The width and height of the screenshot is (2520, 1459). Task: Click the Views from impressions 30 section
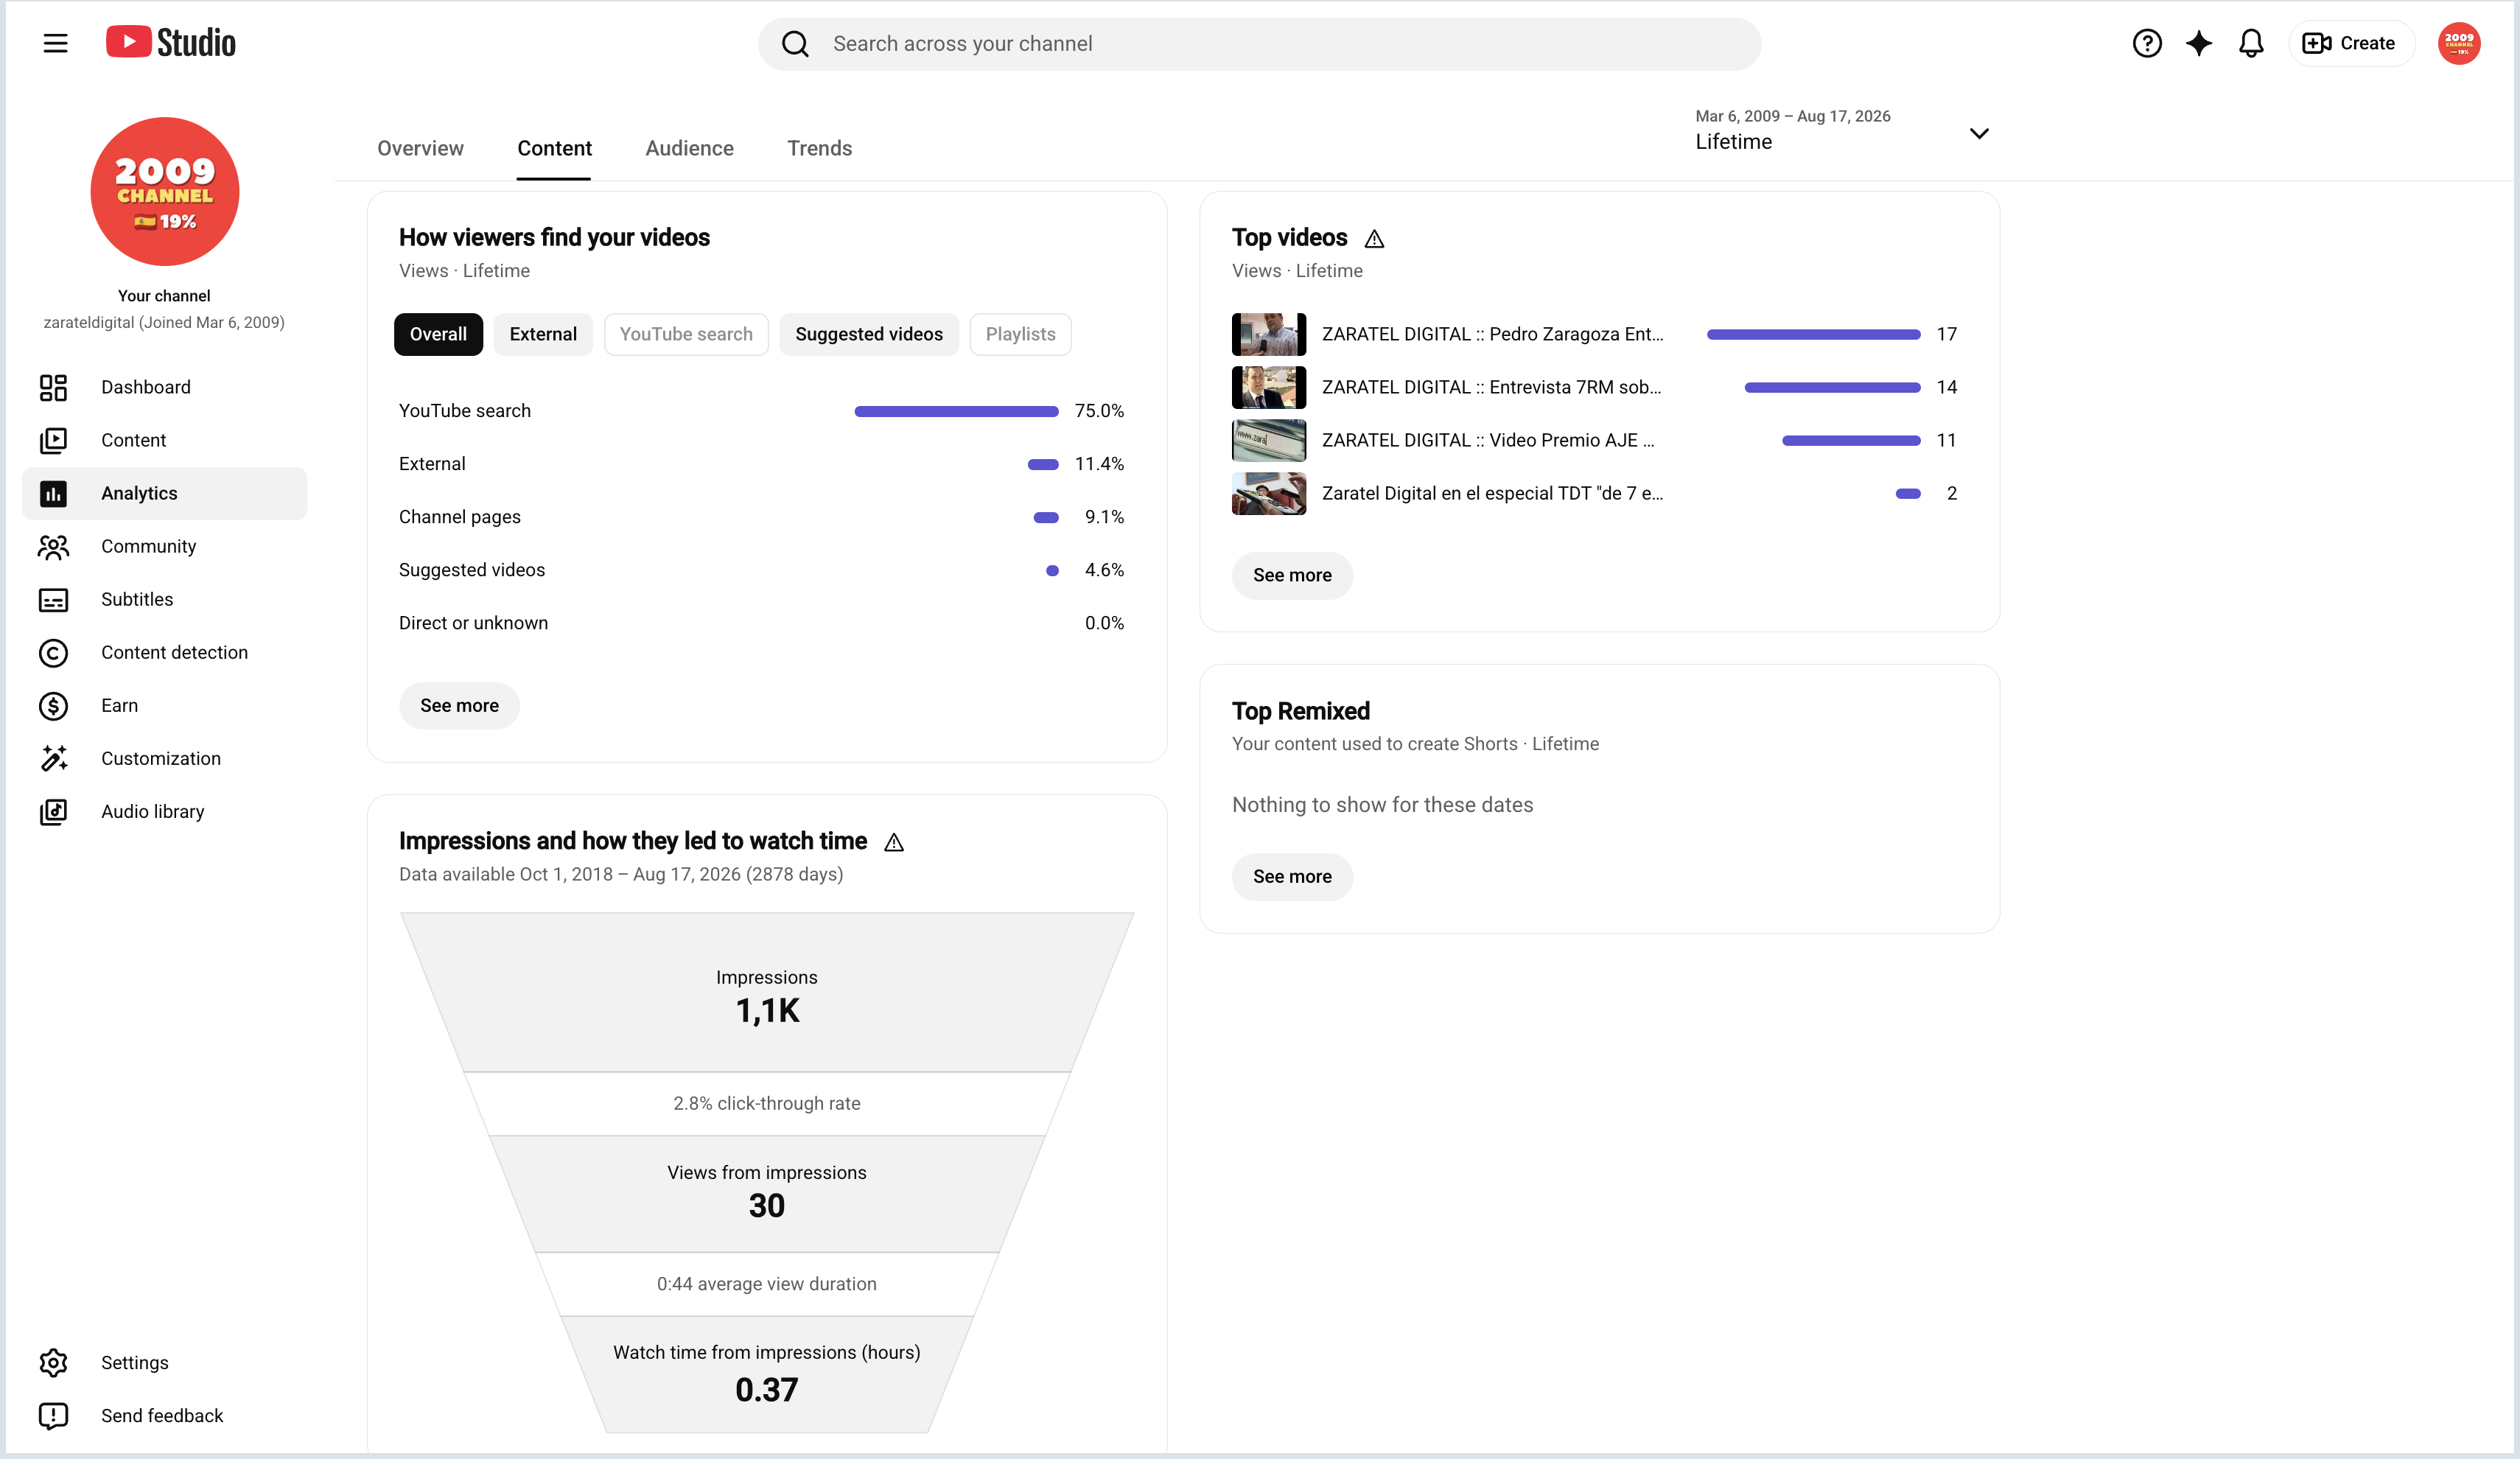coord(767,1193)
